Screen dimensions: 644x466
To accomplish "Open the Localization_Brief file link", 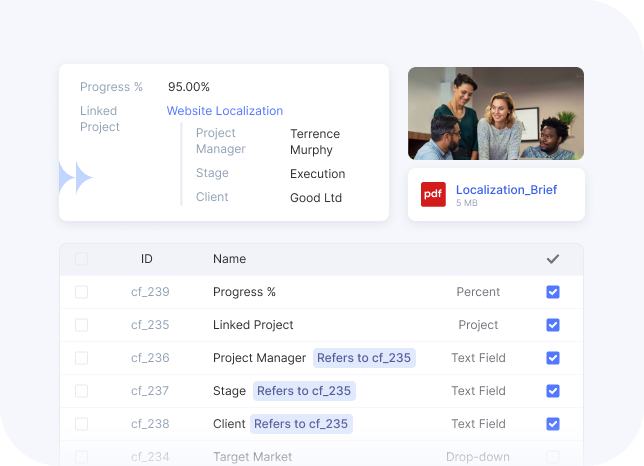I will pos(506,190).
